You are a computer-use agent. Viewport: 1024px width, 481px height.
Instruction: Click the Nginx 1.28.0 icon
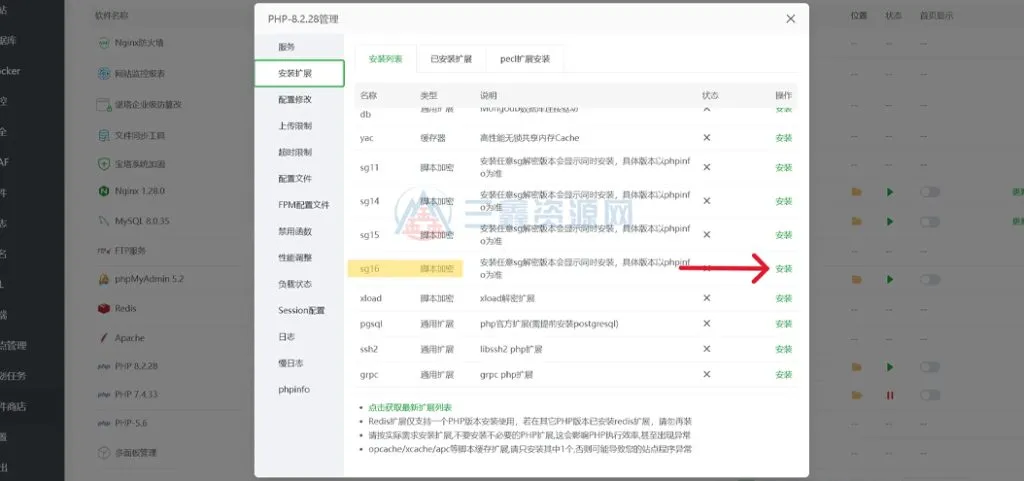click(103, 191)
